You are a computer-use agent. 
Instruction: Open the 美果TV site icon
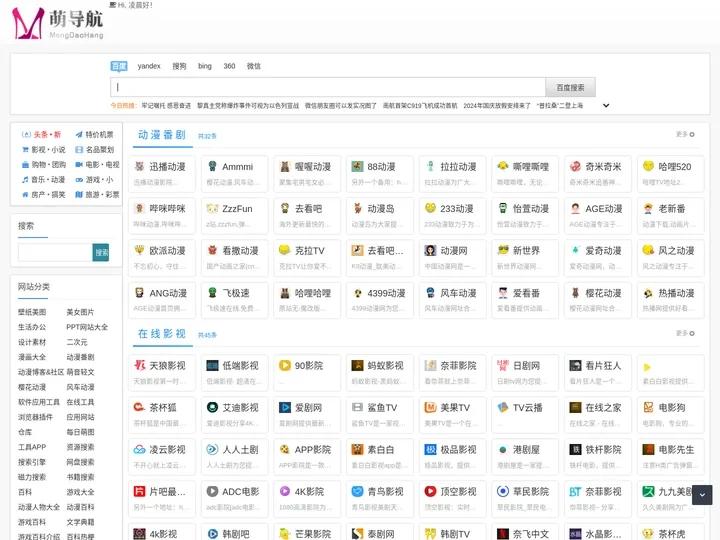[x=430, y=407]
